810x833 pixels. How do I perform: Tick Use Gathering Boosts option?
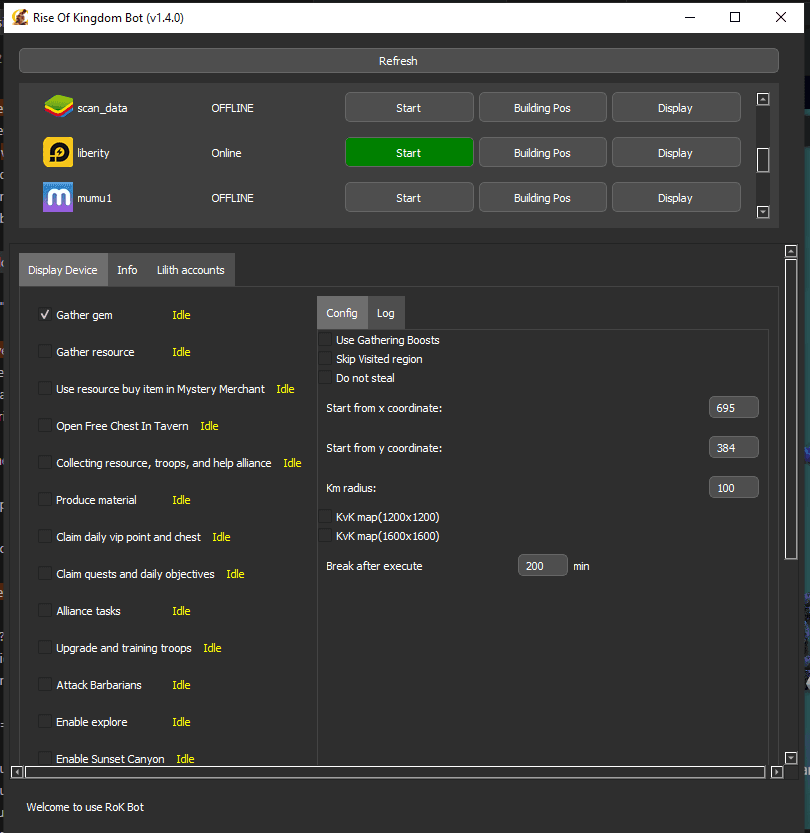pos(325,340)
